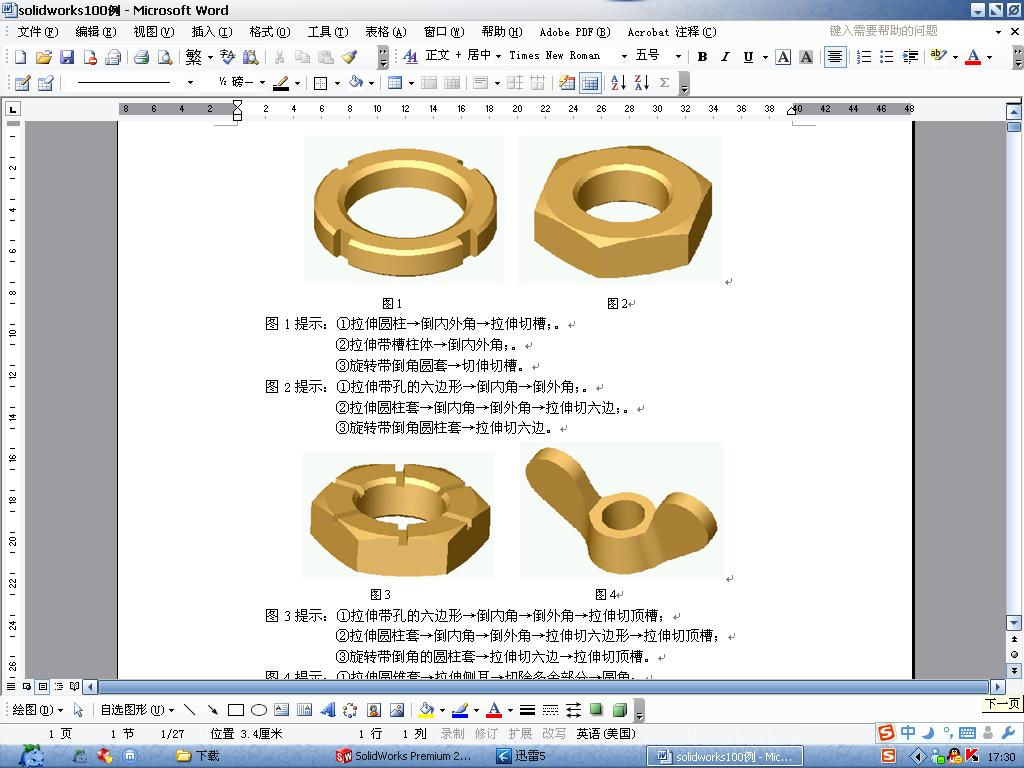Select the Draw Table pencil tool
The image size is (1024, 768).
tap(22, 83)
